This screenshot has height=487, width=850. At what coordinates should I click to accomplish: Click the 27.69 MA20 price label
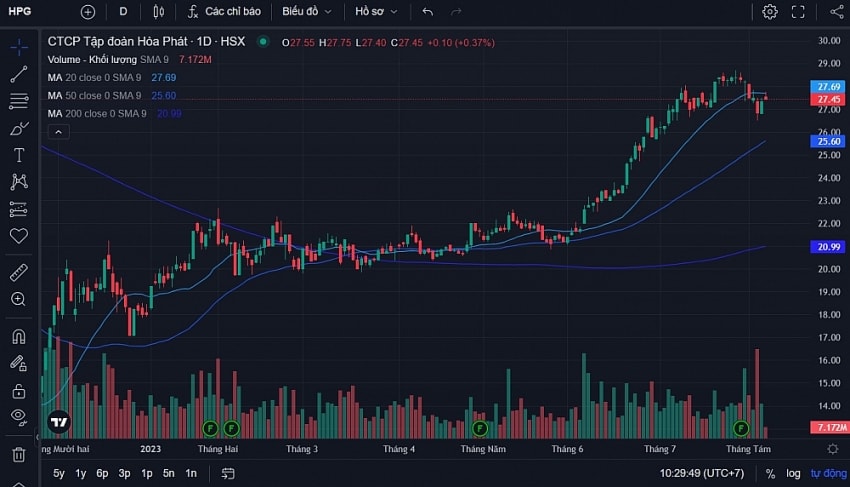click(828, 87)
